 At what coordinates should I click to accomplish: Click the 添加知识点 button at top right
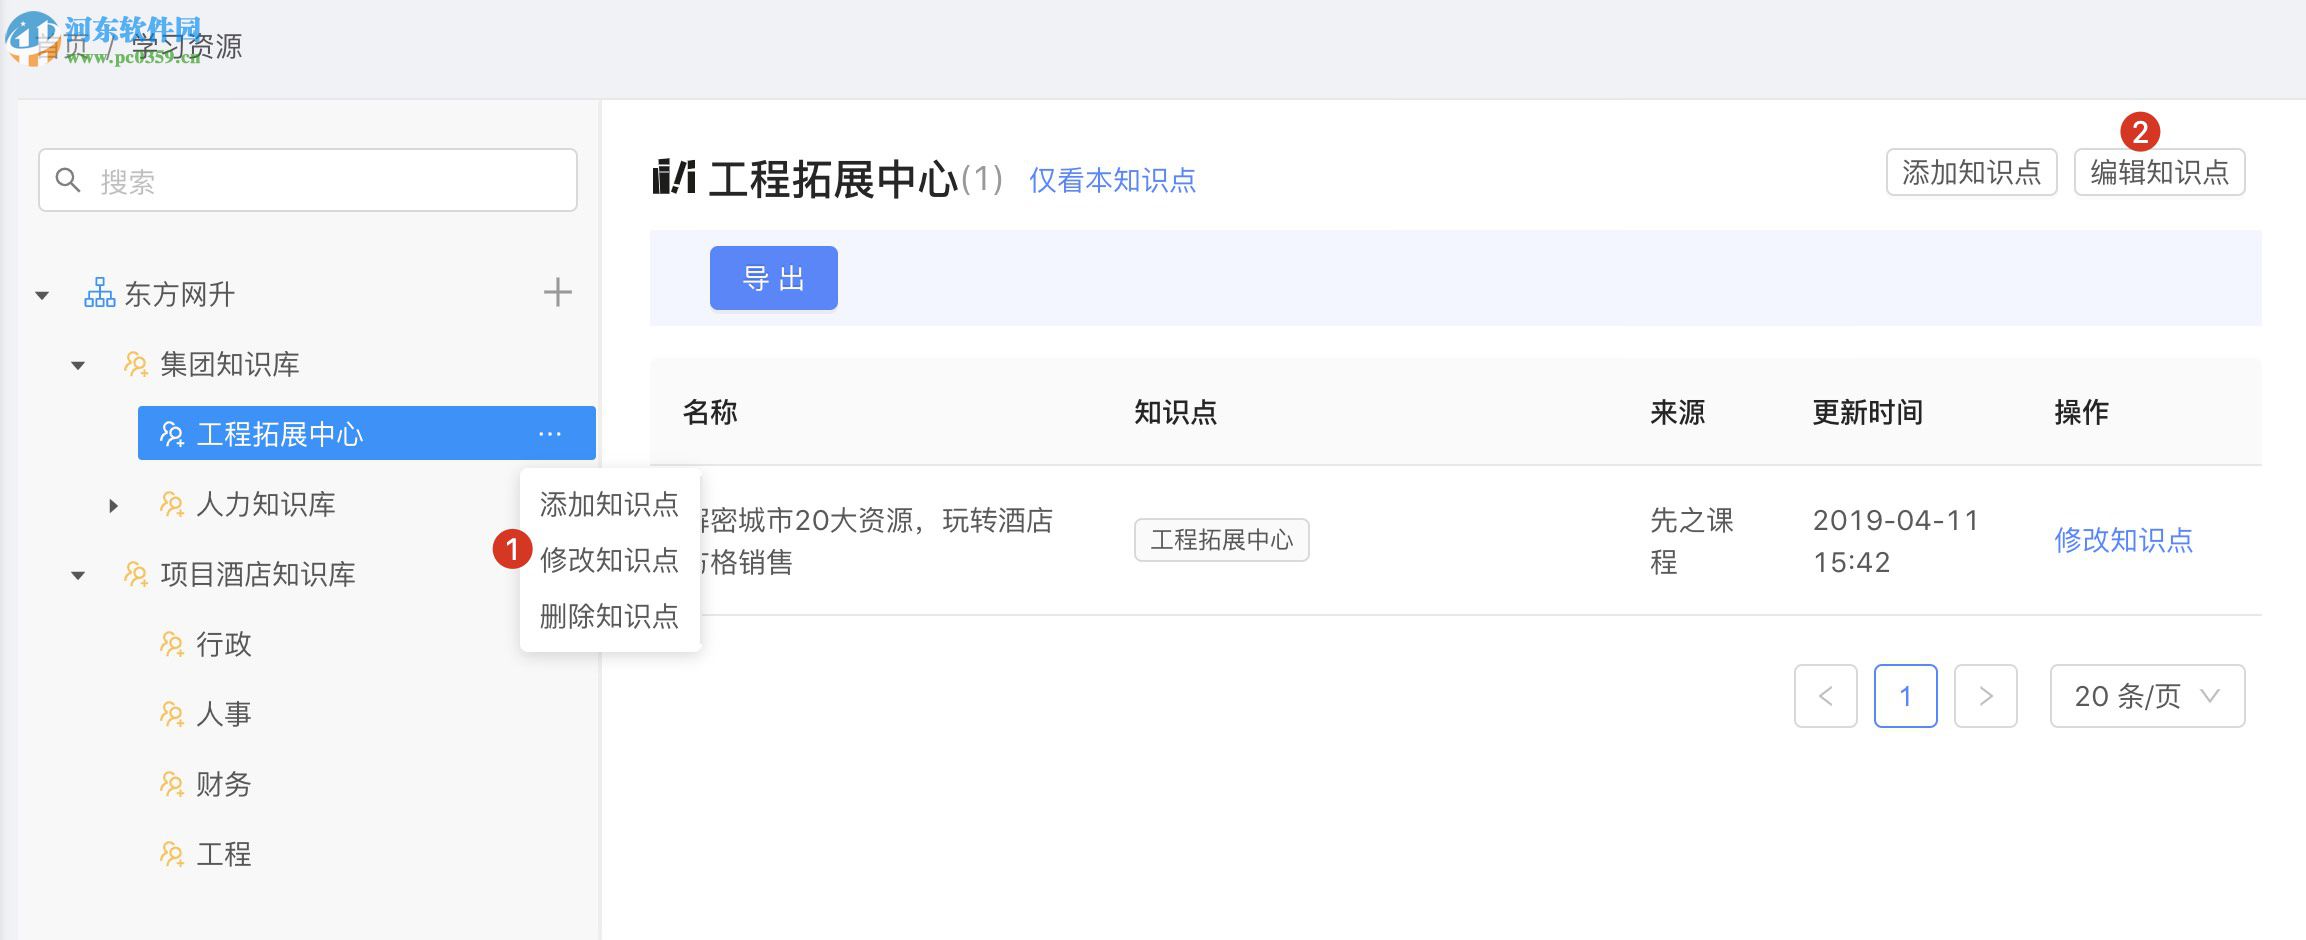click(1971, 172)
